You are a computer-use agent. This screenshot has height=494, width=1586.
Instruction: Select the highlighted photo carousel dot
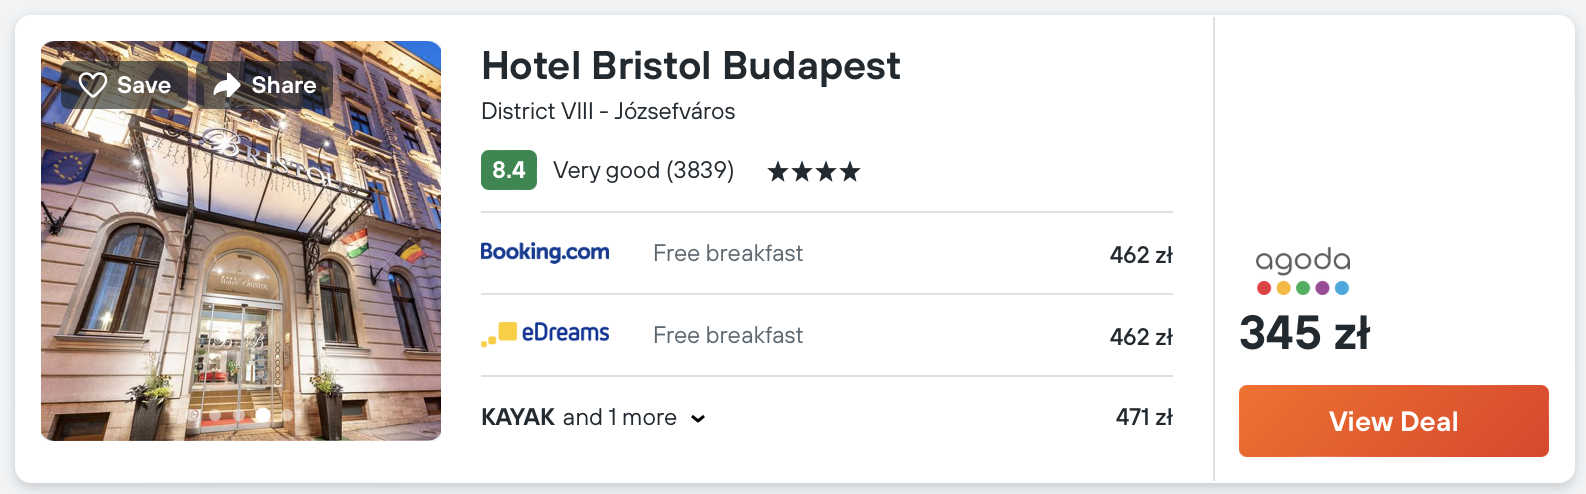tap(262, 414)
